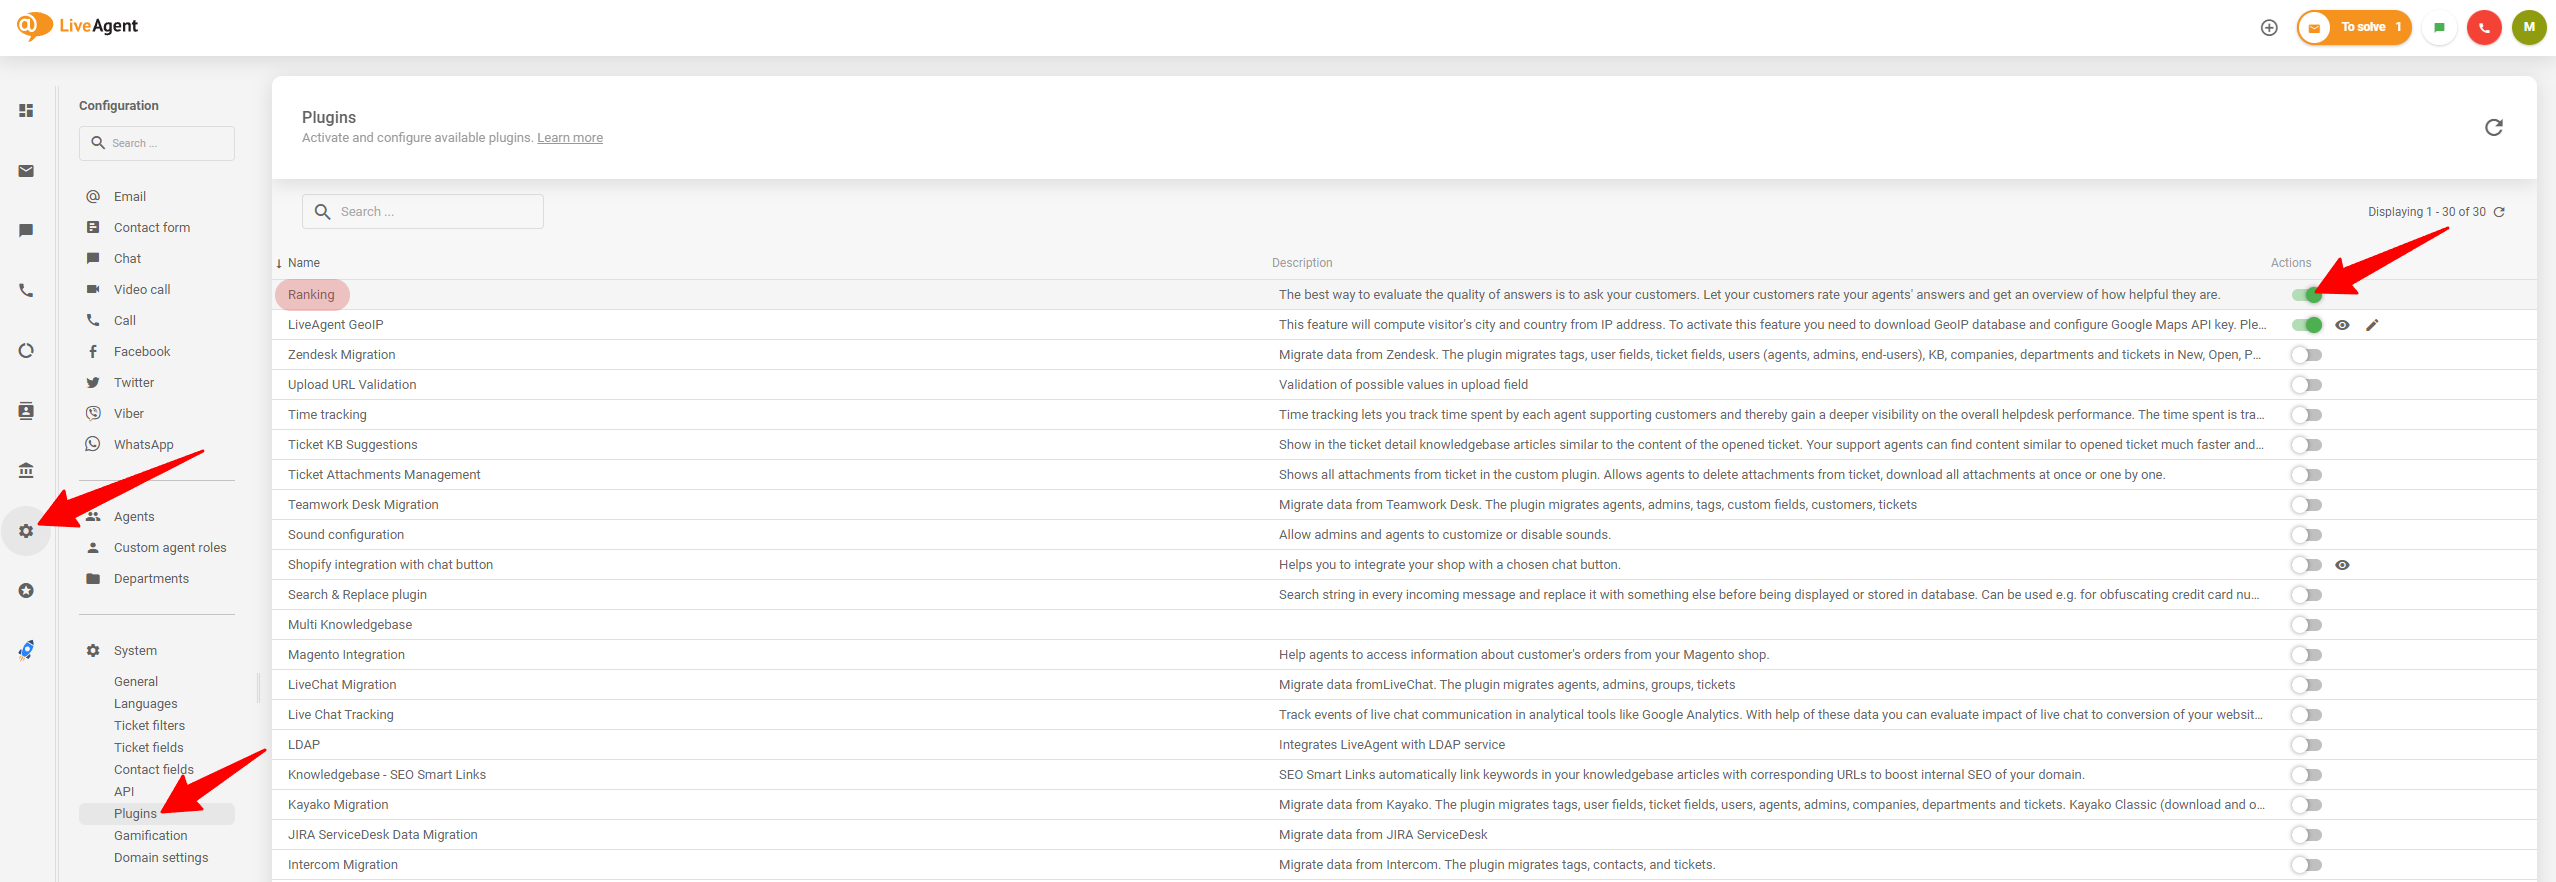Screen dimensions: 2556x882
Task: Turn on the Zendesk Migration plugin
Action: click(x=2307, y=355)
